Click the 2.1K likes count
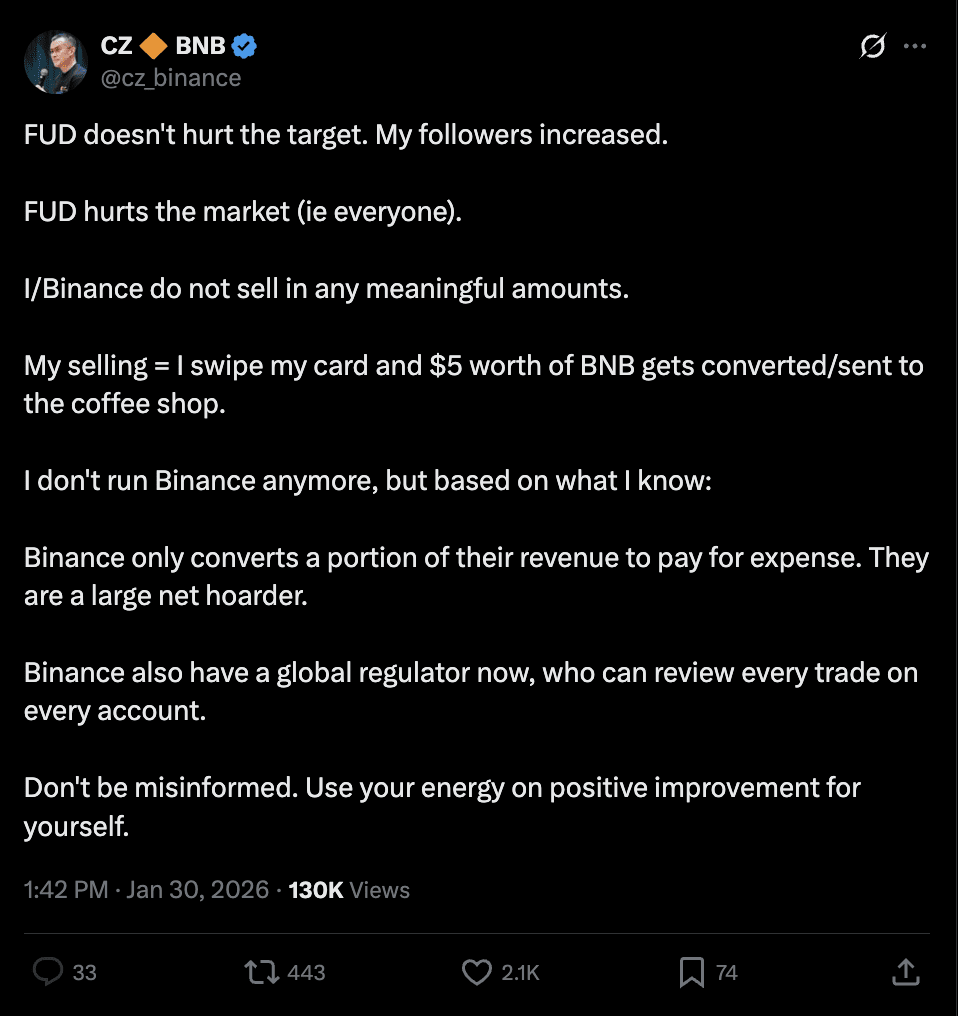958x1016 pixels. pos(520,972)
